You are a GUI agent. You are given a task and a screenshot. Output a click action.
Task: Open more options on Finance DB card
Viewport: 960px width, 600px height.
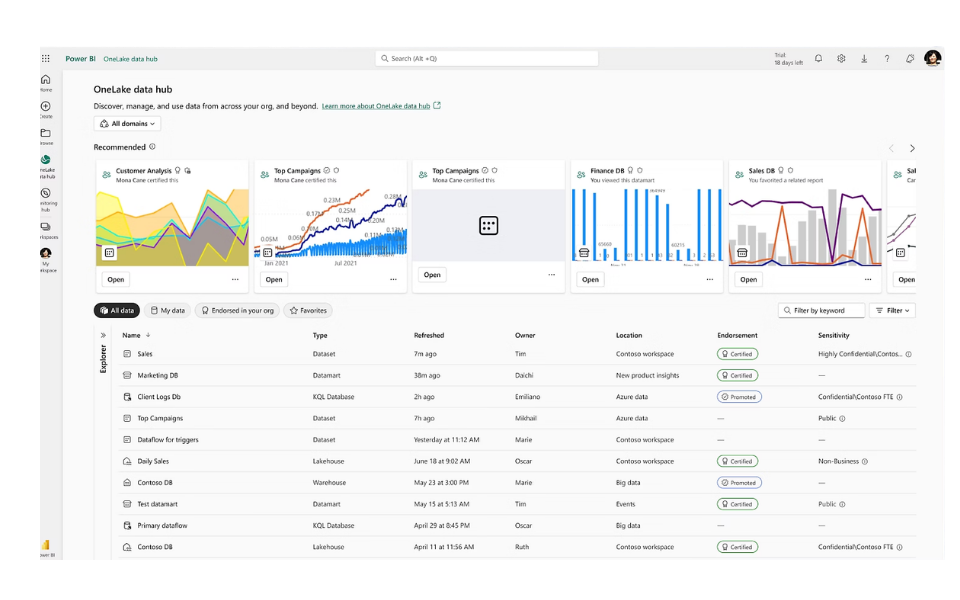(710, 279)
